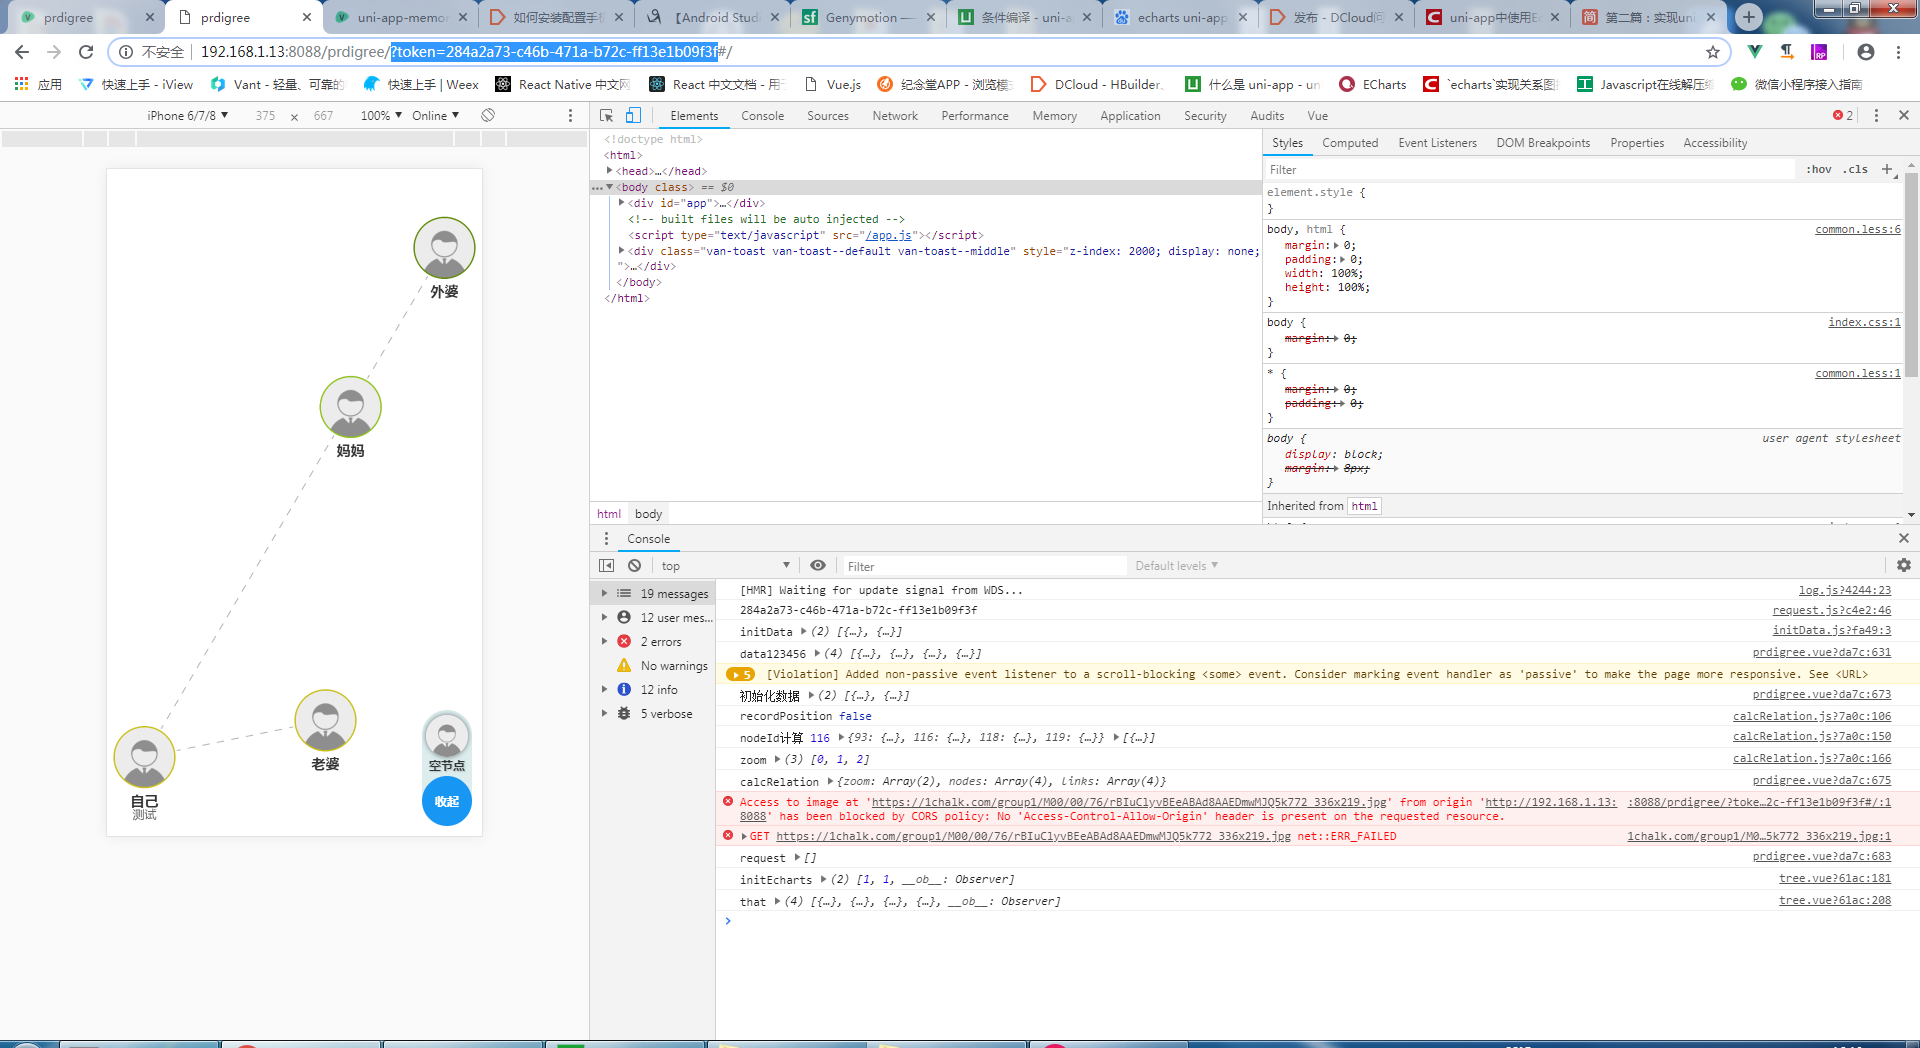This screenshot has height=1048, width=1920.
Task: Open the common.less:6 source link
Action: (1858, 229)
